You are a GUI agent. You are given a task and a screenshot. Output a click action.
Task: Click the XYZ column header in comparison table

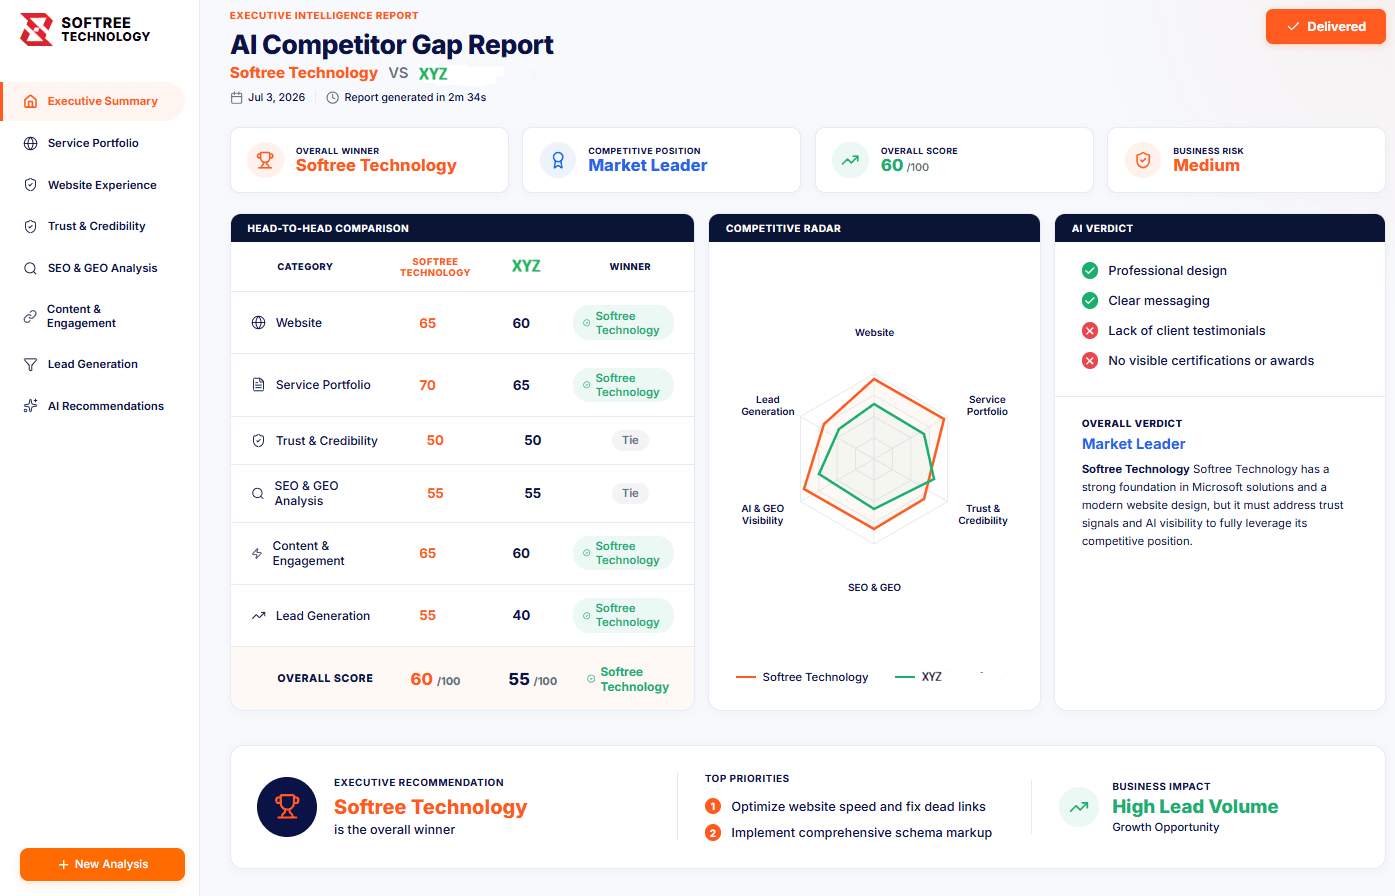526,266
